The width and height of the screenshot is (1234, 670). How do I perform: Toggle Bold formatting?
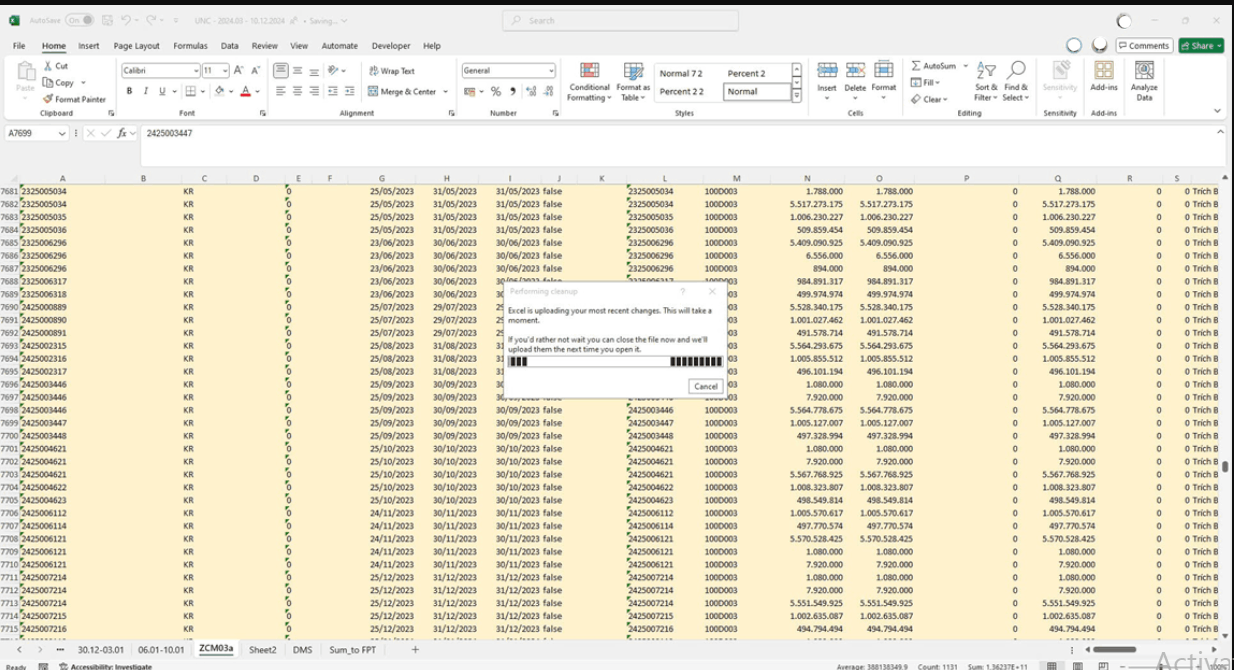coord(130,91)
